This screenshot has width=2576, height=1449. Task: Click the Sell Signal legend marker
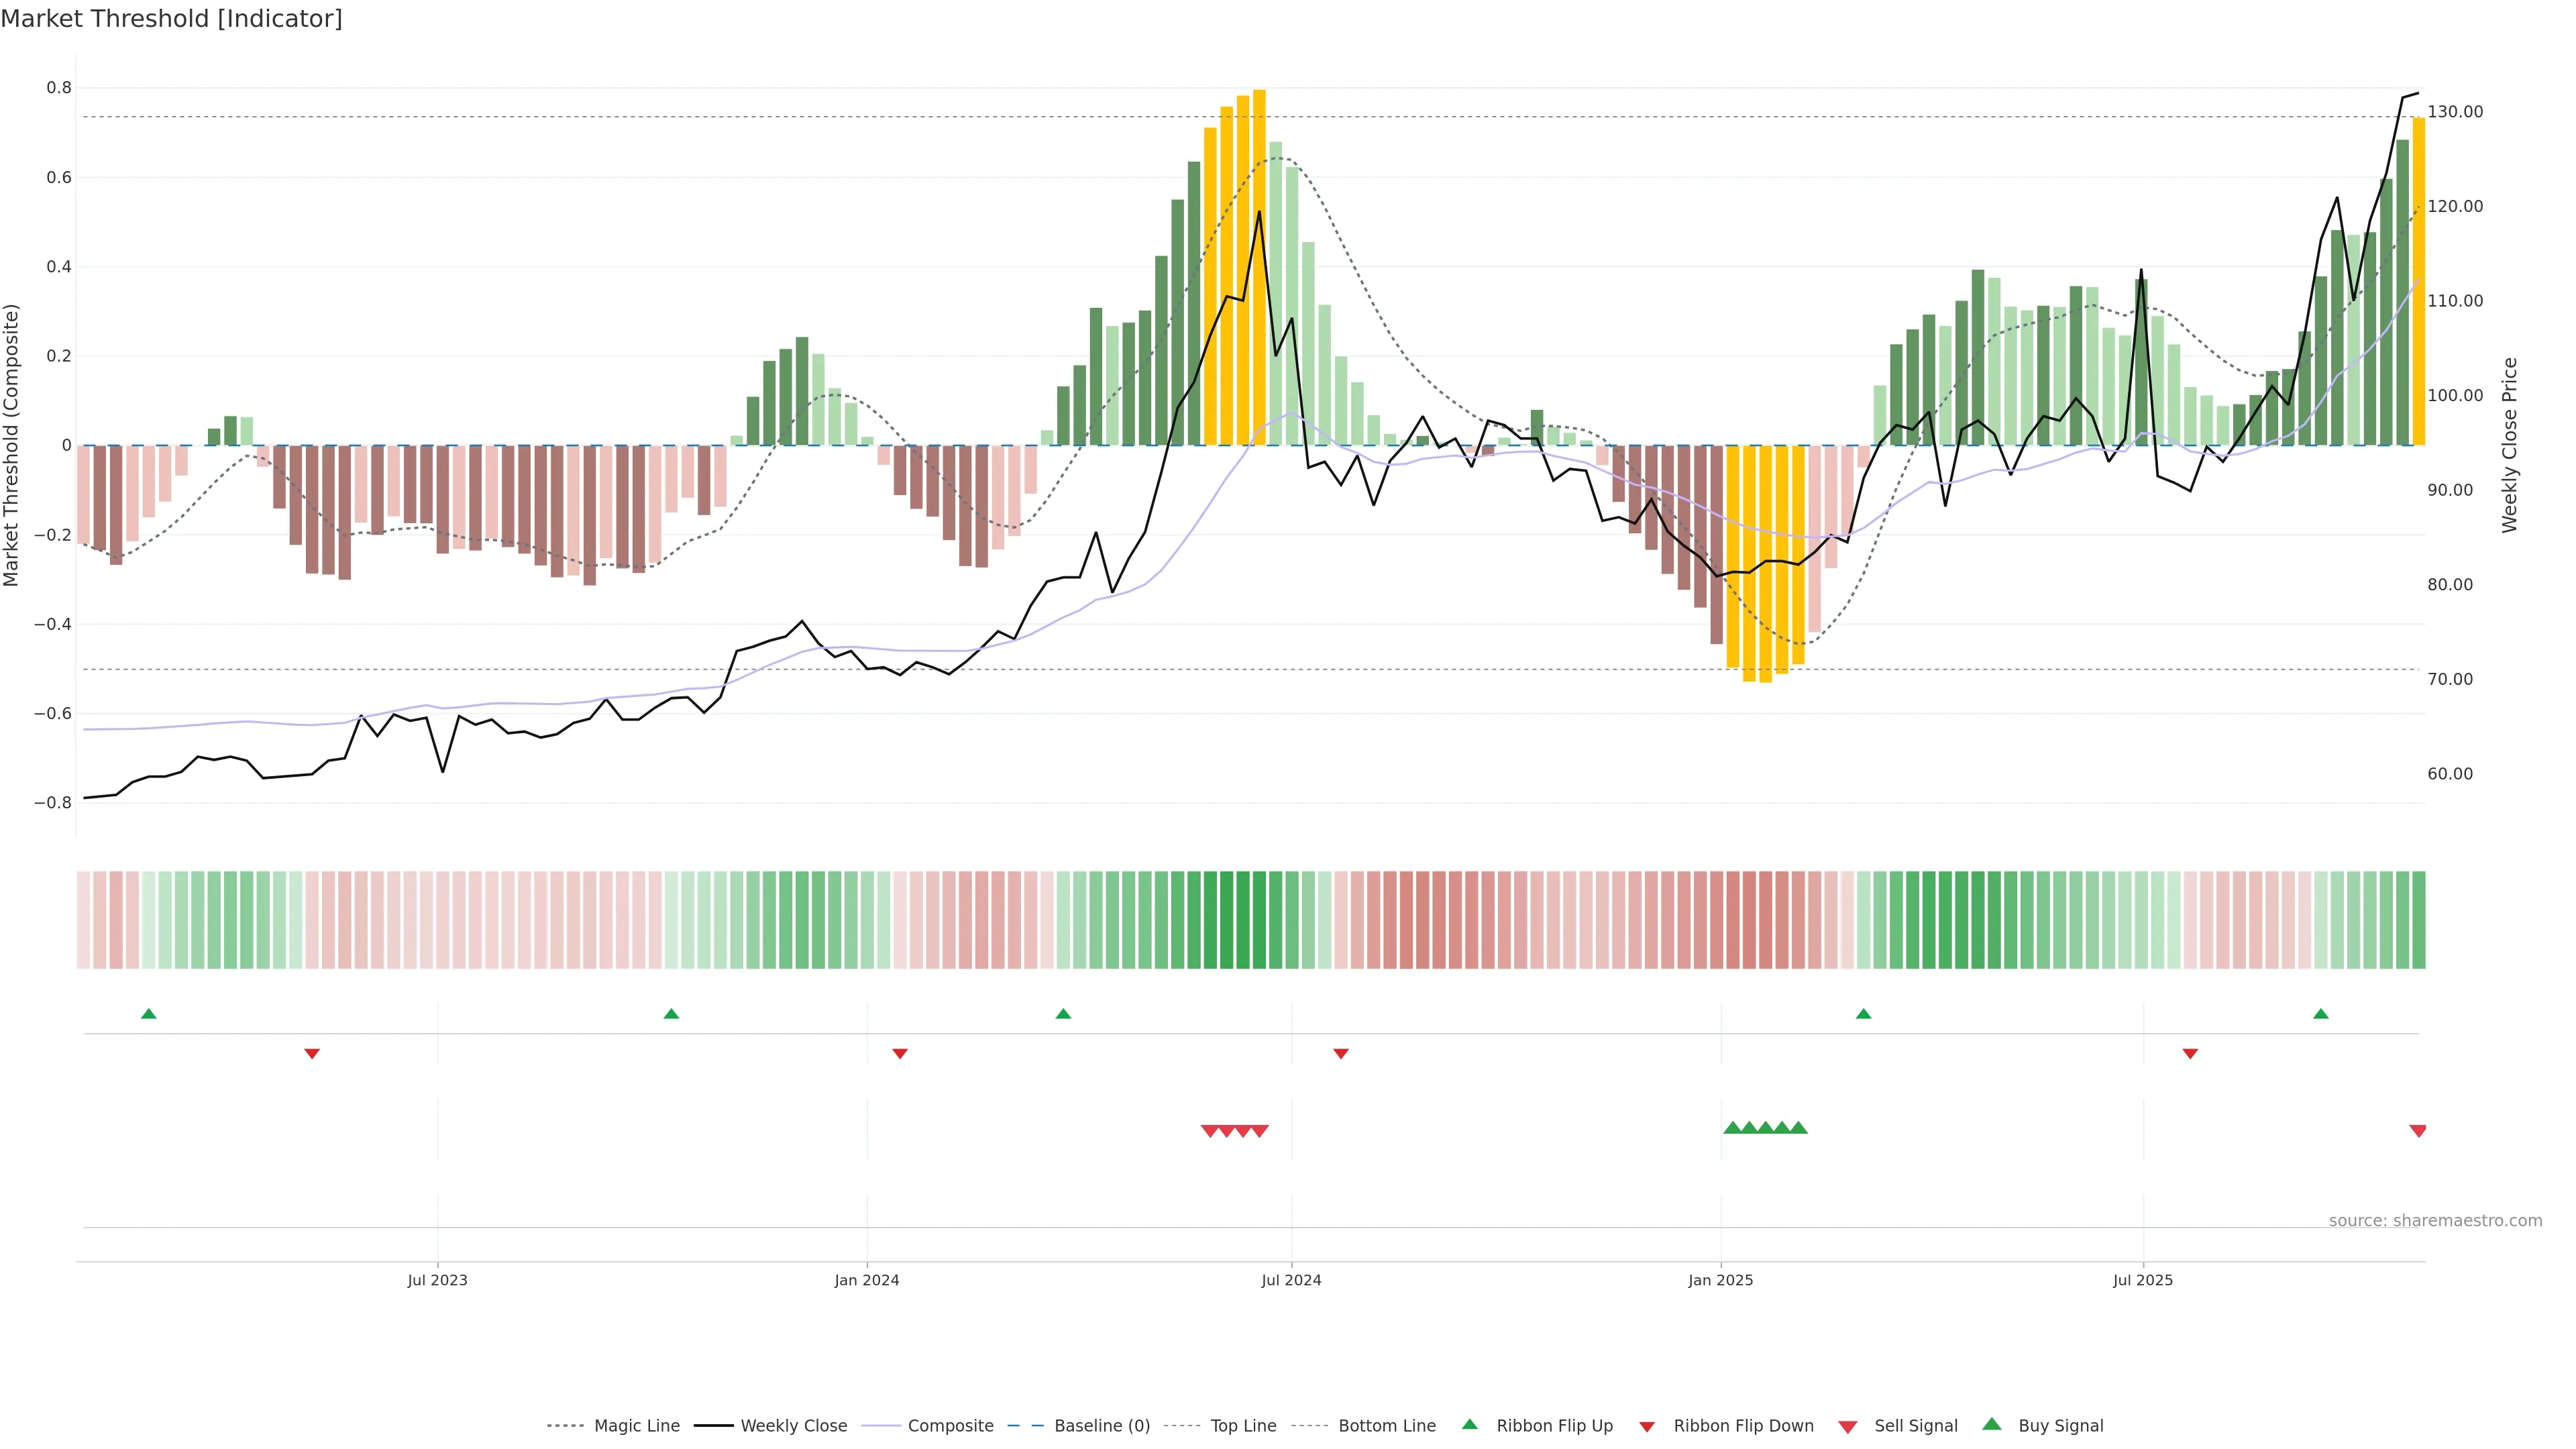pyautogui.click(x=1847, y=1427)
